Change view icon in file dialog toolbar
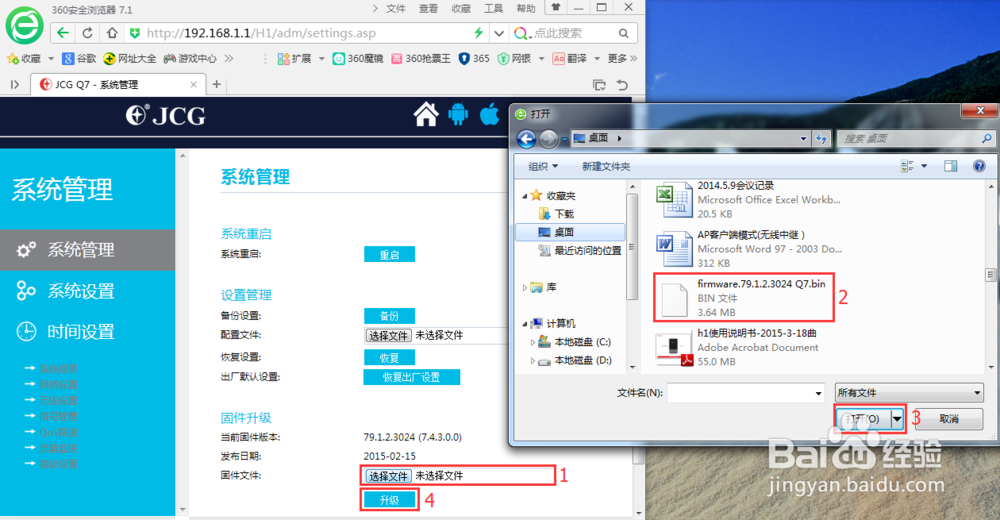The width and height of the screenshot is (1000, 520). point(907,166)
